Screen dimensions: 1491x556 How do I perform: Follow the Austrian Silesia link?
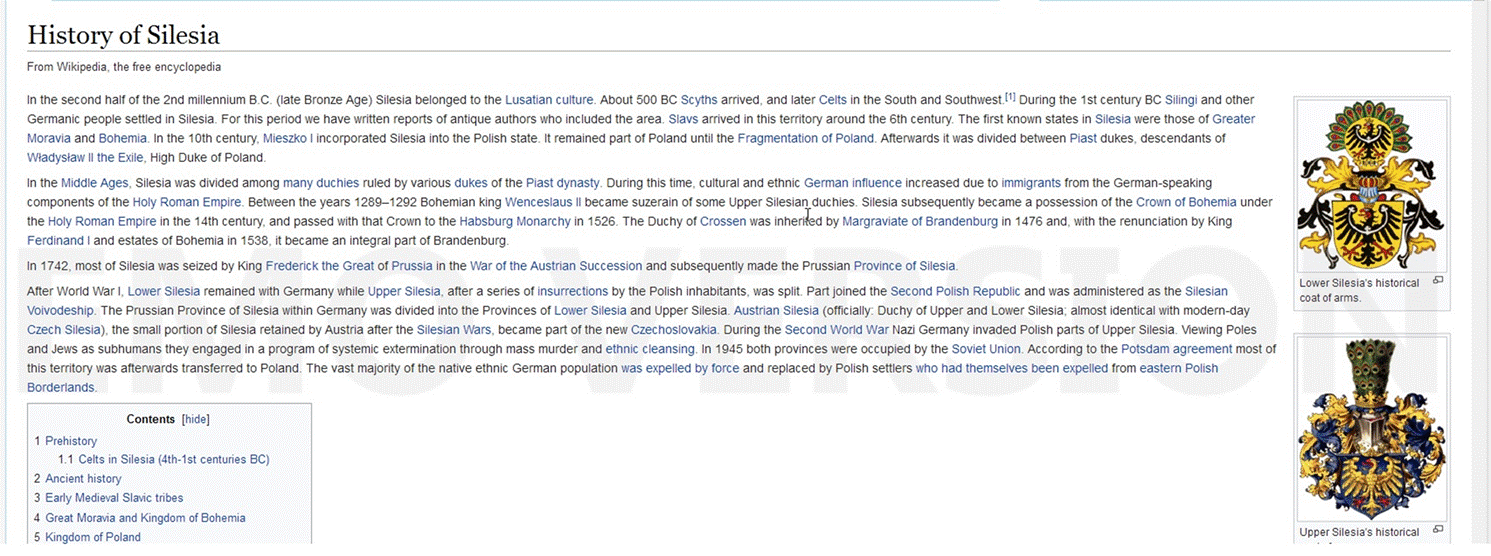click(776, 311)
